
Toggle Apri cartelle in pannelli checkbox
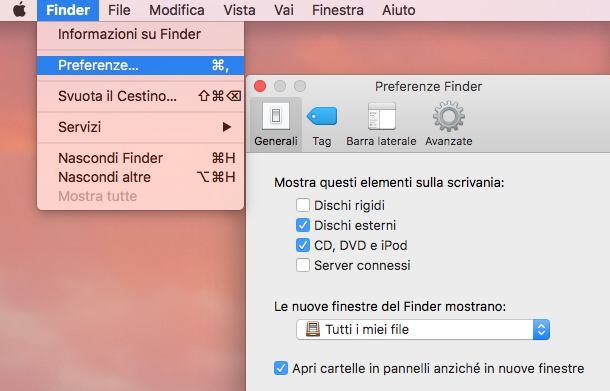pyautogui.click(x=281, y=368)
